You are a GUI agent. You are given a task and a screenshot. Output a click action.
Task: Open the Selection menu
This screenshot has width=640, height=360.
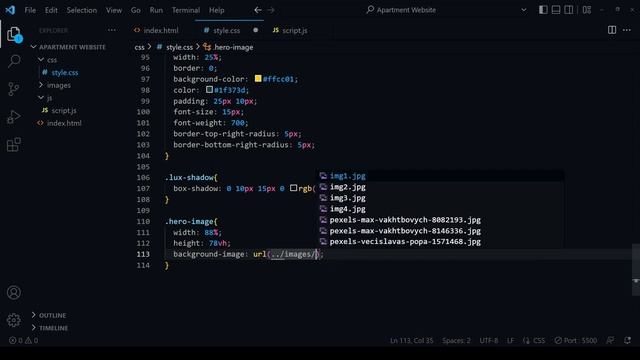pos(82,10)
